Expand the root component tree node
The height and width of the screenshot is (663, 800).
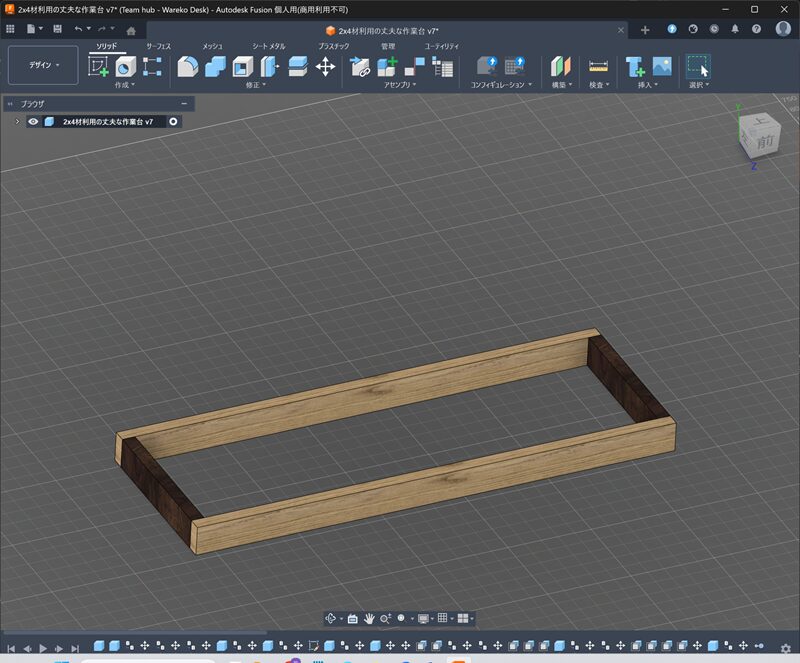coord(17,121)
